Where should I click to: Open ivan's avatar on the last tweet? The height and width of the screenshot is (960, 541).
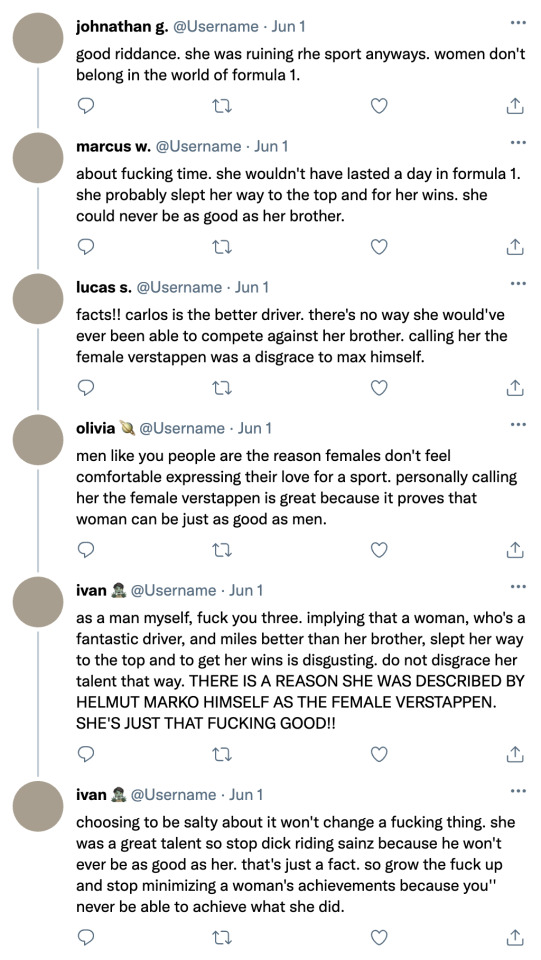38,806
